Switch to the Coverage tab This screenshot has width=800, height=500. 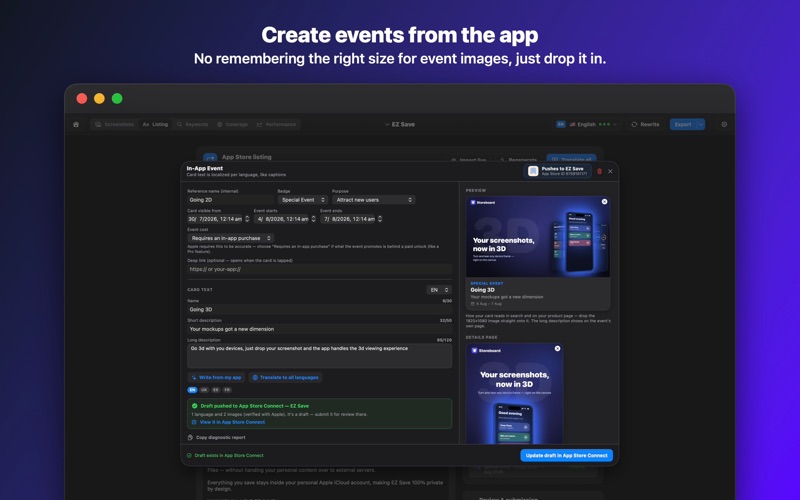233,124
